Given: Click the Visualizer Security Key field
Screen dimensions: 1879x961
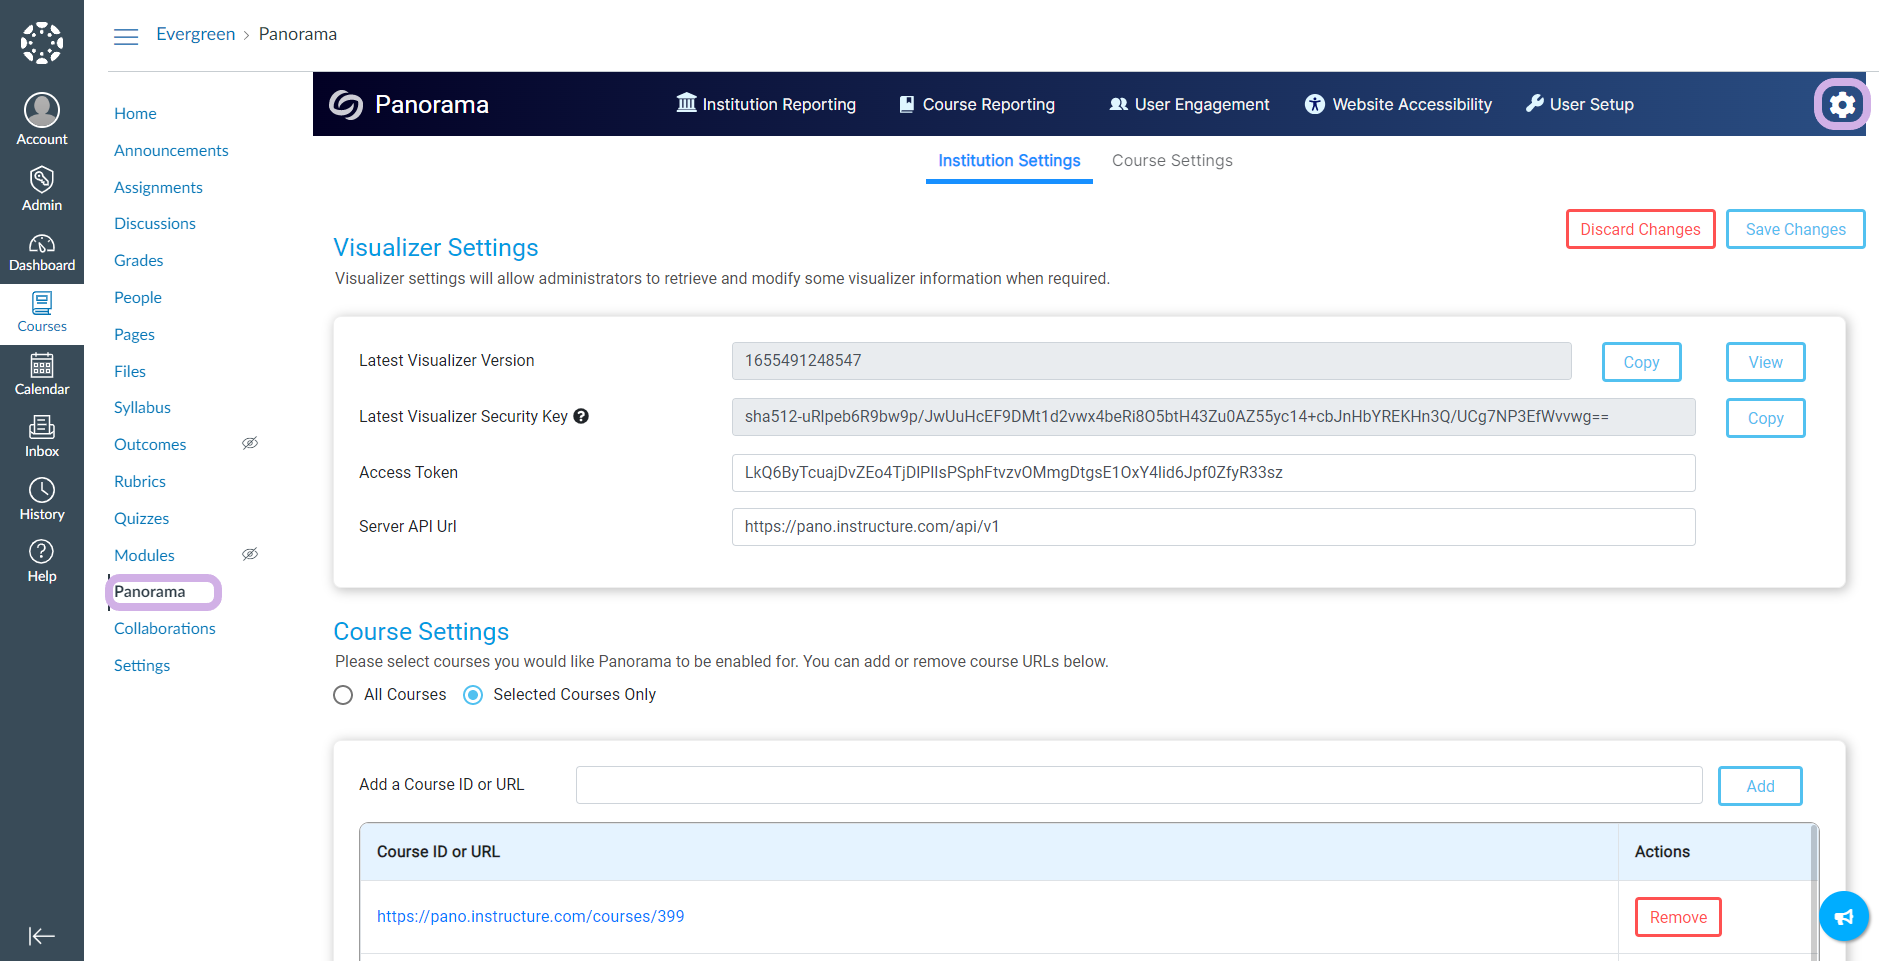Looking at the screenshot, I should [1213, 417].
